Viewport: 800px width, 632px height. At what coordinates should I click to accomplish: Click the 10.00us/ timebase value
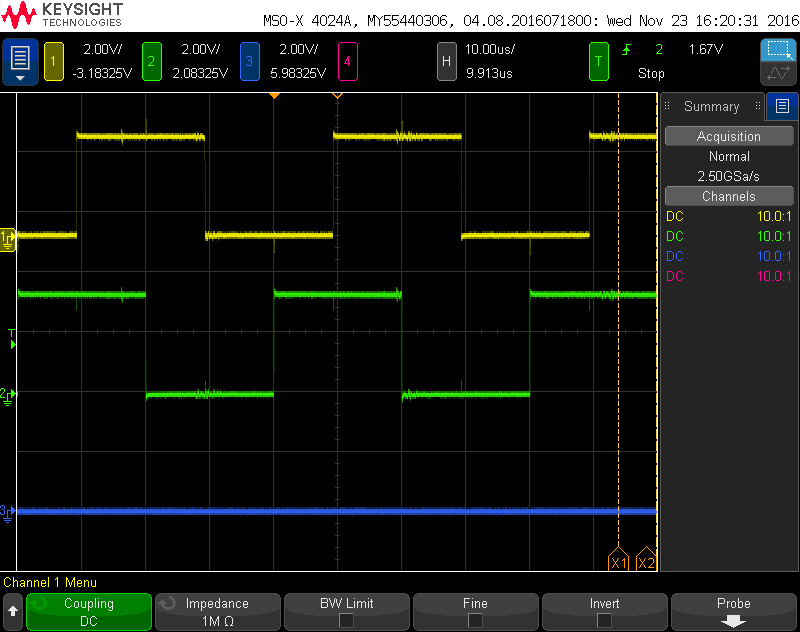coord(490,49)
